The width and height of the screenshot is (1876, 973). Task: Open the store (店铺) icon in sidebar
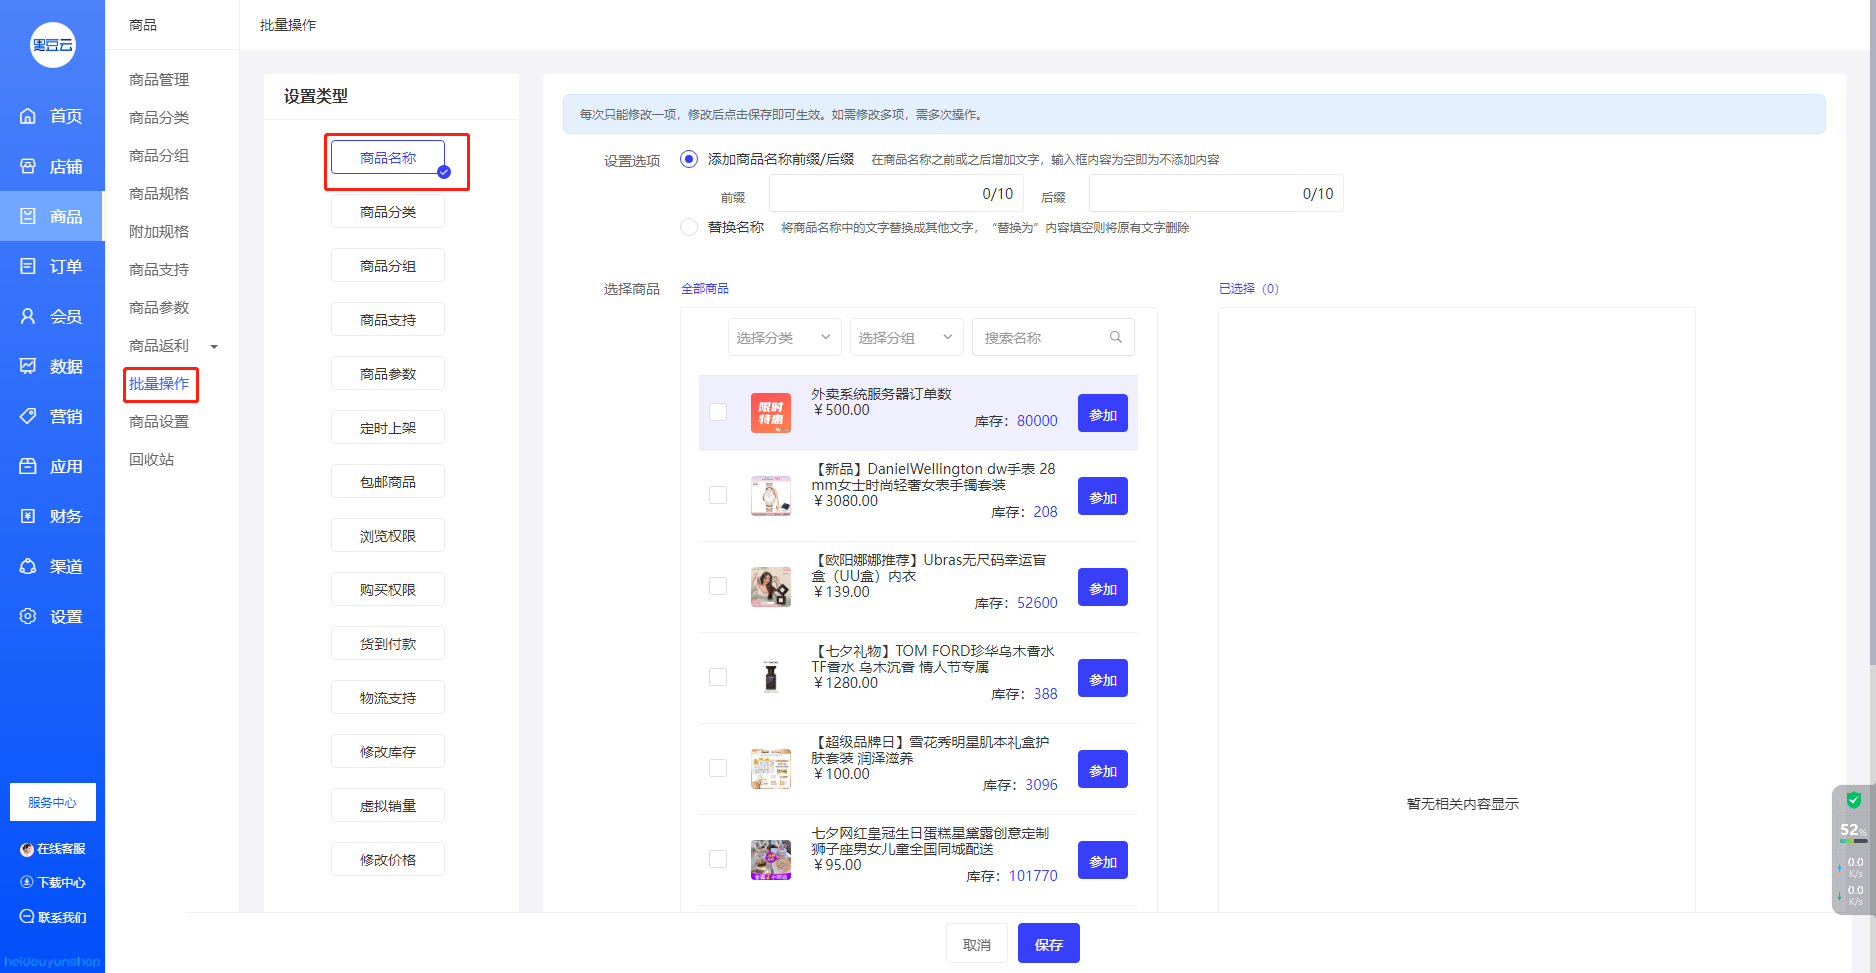pos(28,166)
